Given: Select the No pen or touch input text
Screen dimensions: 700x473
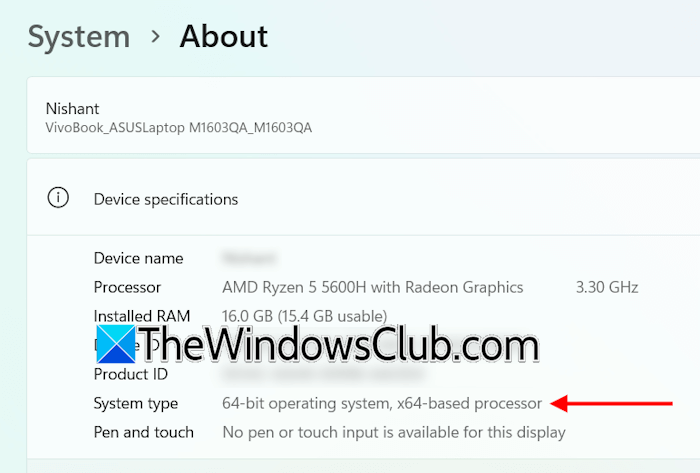Looking at the screenshot, I should point(394,432).
